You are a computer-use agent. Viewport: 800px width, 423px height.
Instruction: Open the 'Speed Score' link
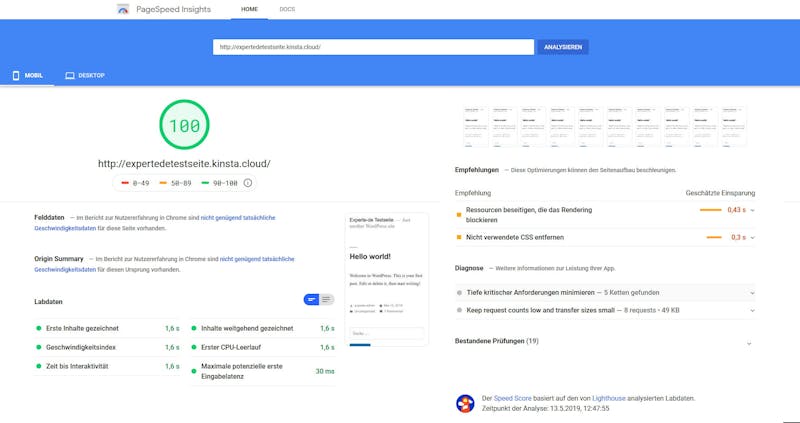coord(512,399)
